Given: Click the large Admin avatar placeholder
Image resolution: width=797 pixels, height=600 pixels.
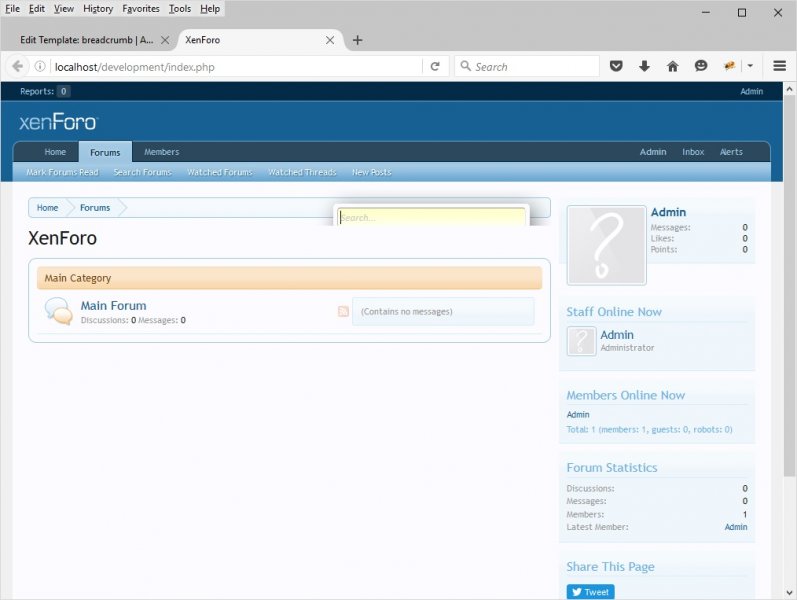Looking at the screenshot, I should 606,246.
